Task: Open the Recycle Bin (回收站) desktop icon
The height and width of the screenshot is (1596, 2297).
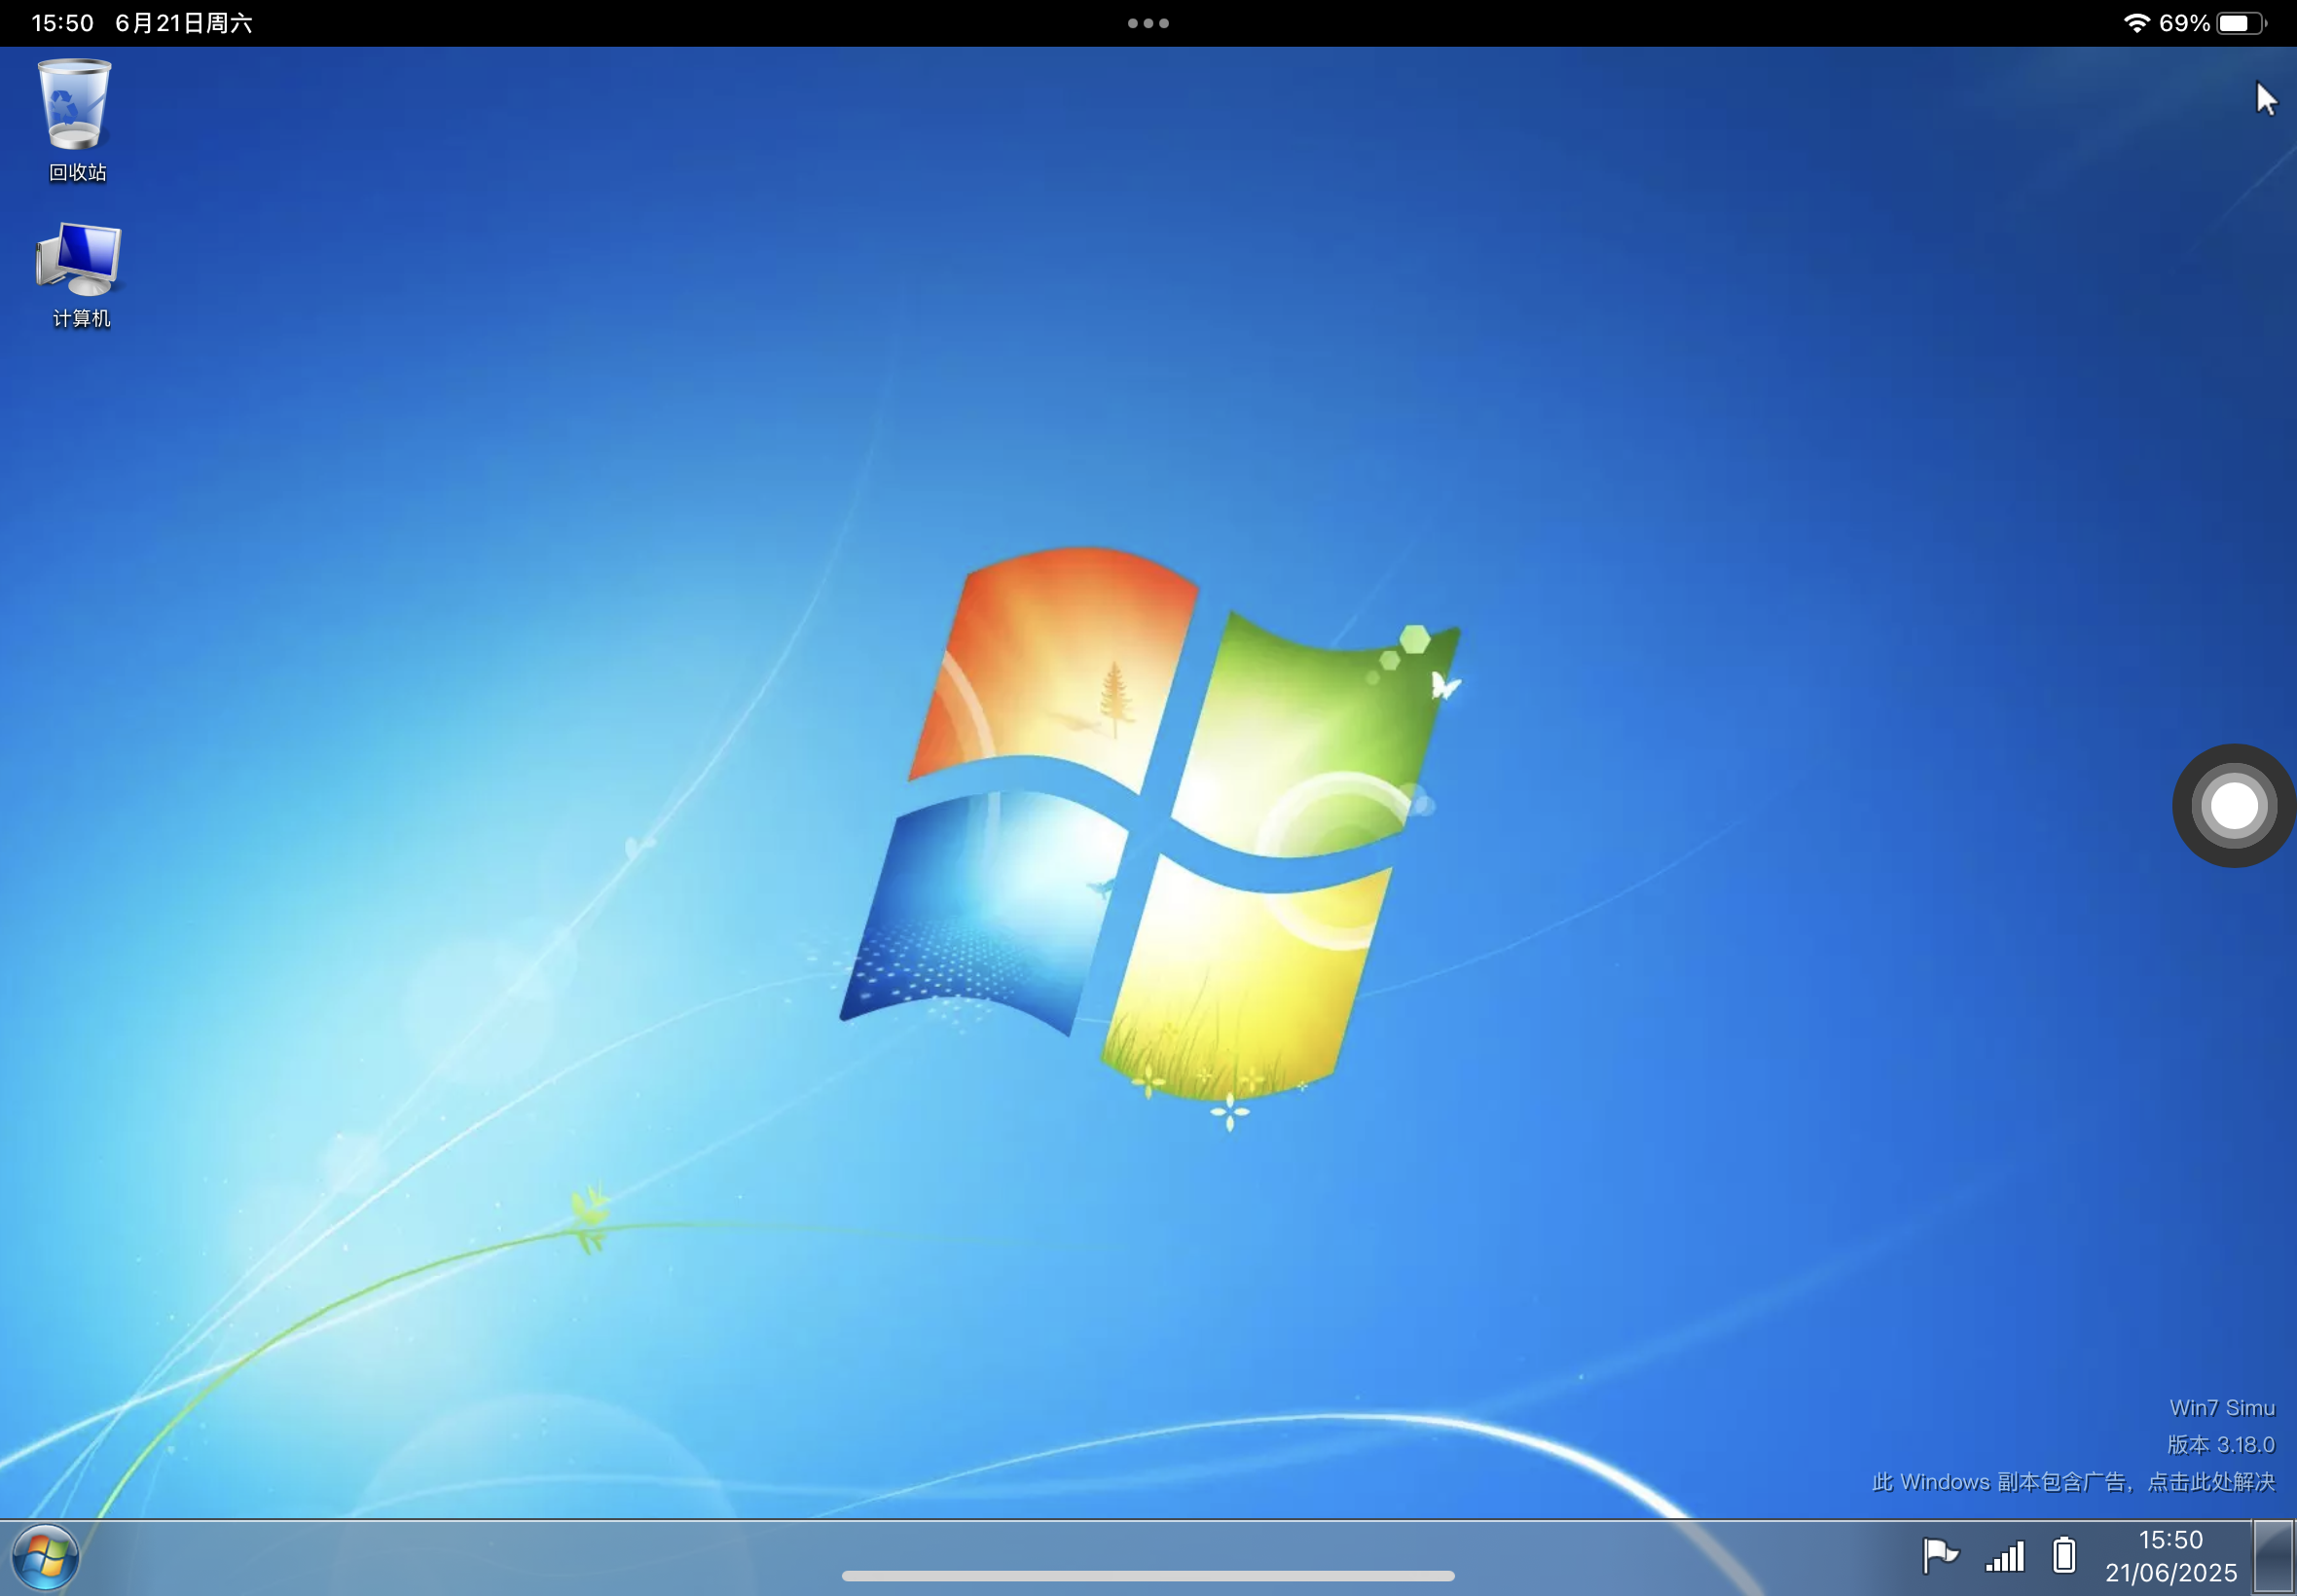Action: [76, 120]
